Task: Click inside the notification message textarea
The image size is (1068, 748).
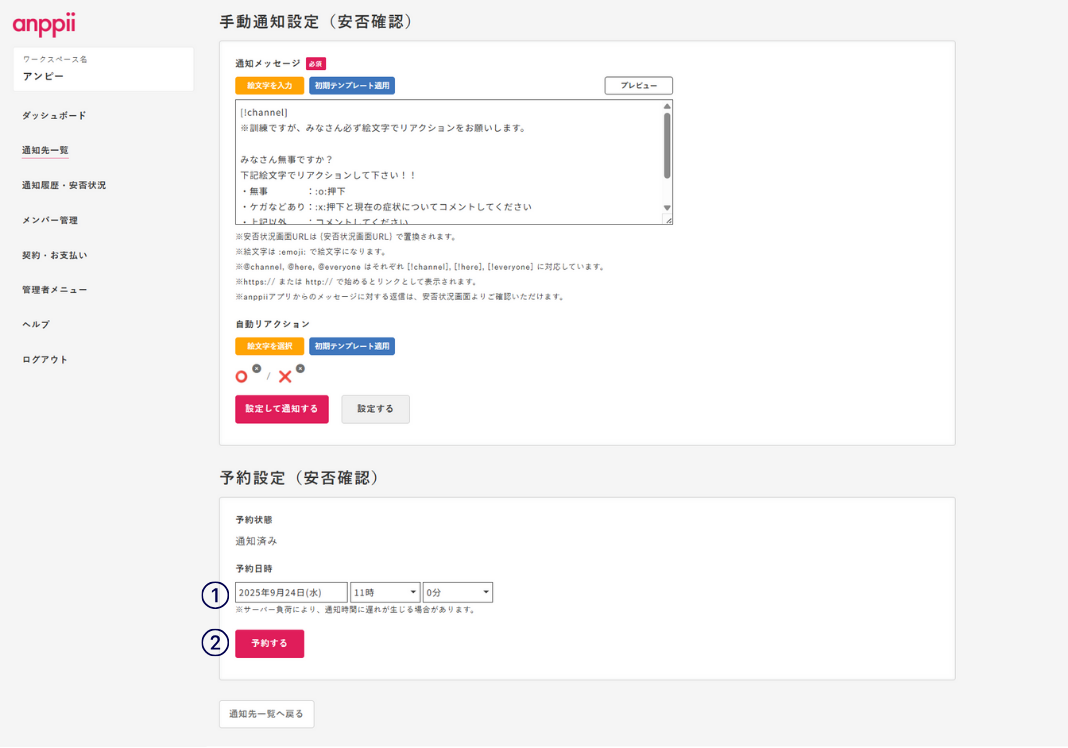Action: click(448, 162)
